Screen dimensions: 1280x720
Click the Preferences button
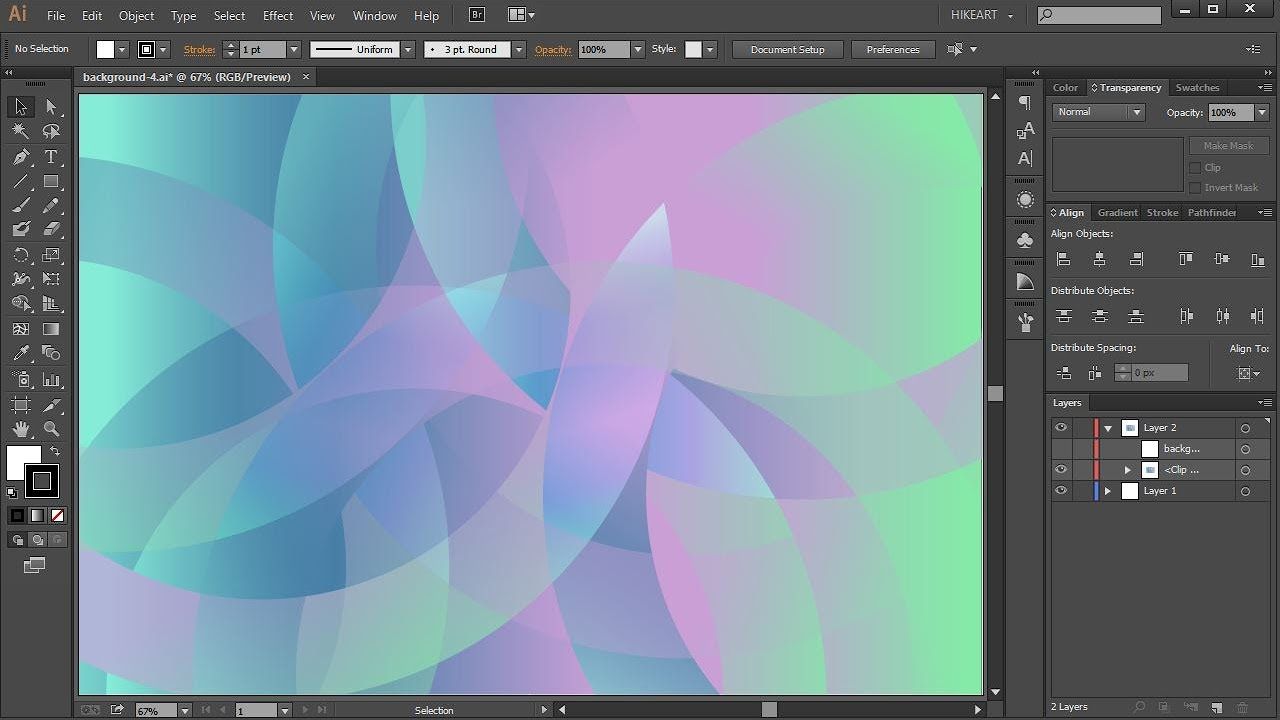coord(893,49)
